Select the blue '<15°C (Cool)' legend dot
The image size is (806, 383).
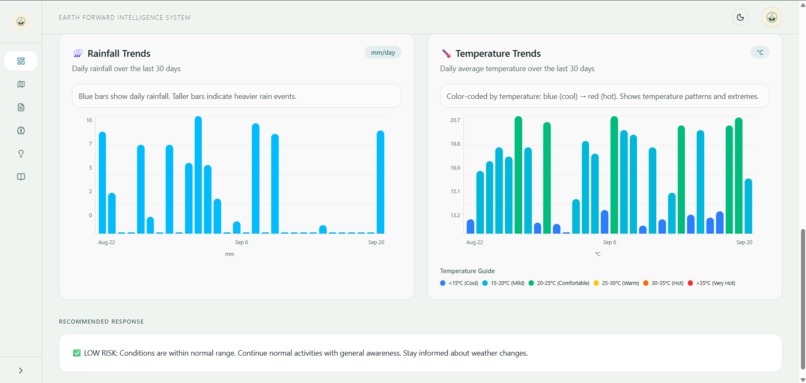443,283
